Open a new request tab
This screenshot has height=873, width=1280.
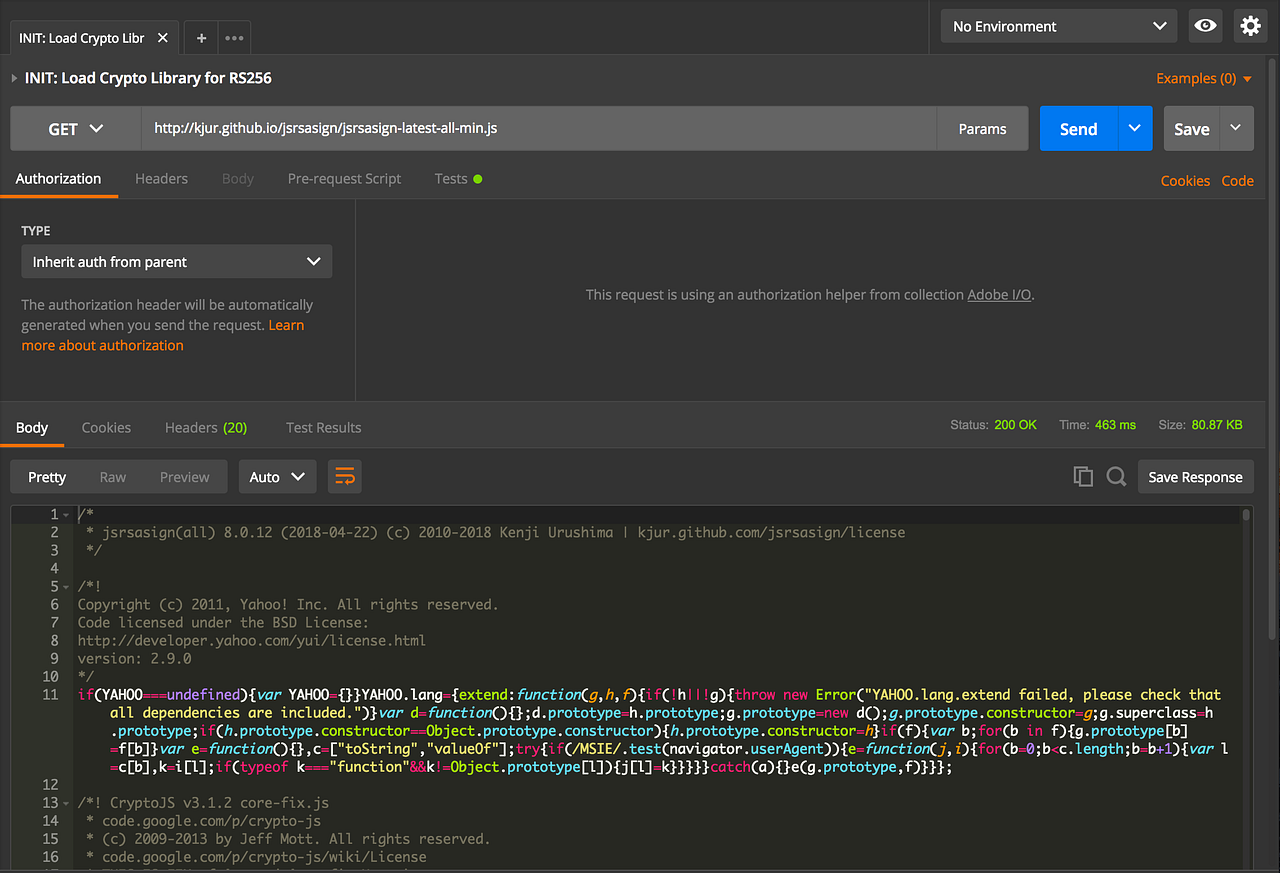[201, 36]
